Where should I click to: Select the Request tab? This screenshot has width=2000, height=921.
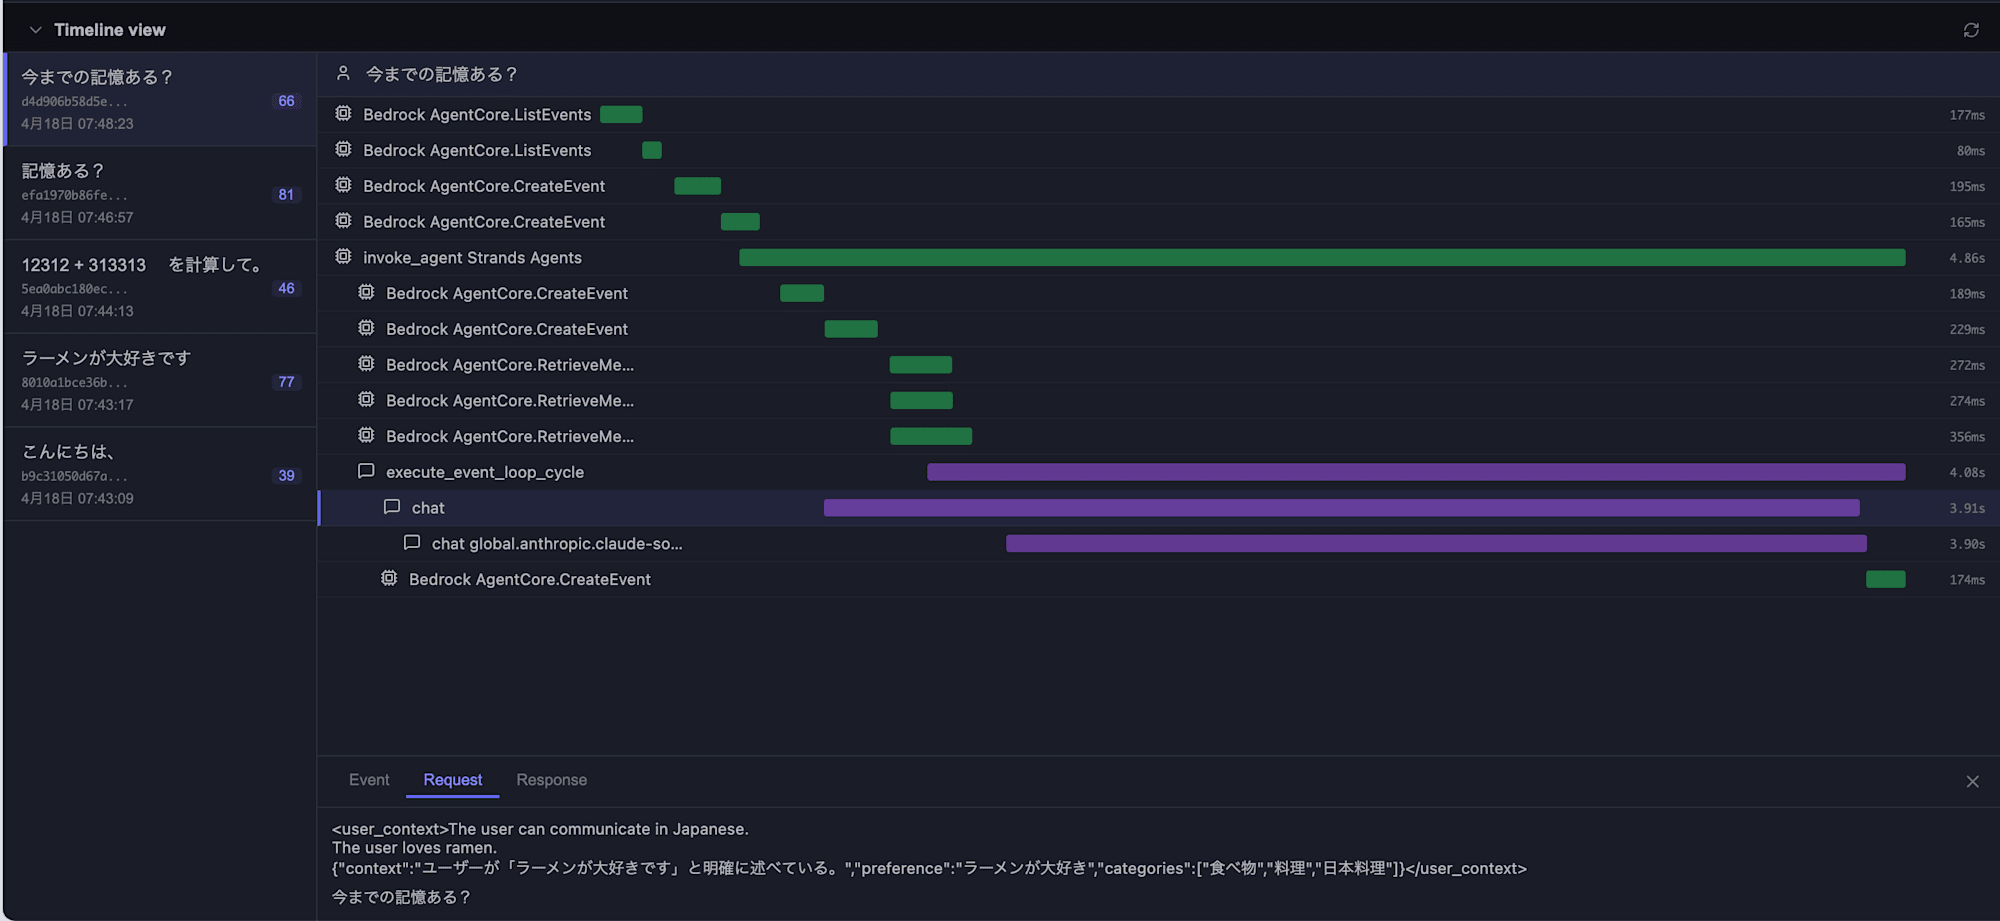[452, 780]
